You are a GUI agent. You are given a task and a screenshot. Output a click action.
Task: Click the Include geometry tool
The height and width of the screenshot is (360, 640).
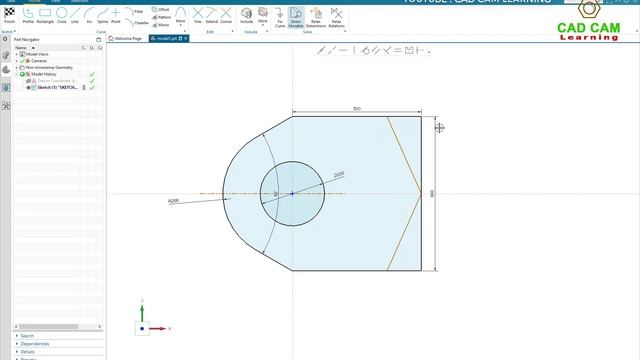[x=247, y=15]
